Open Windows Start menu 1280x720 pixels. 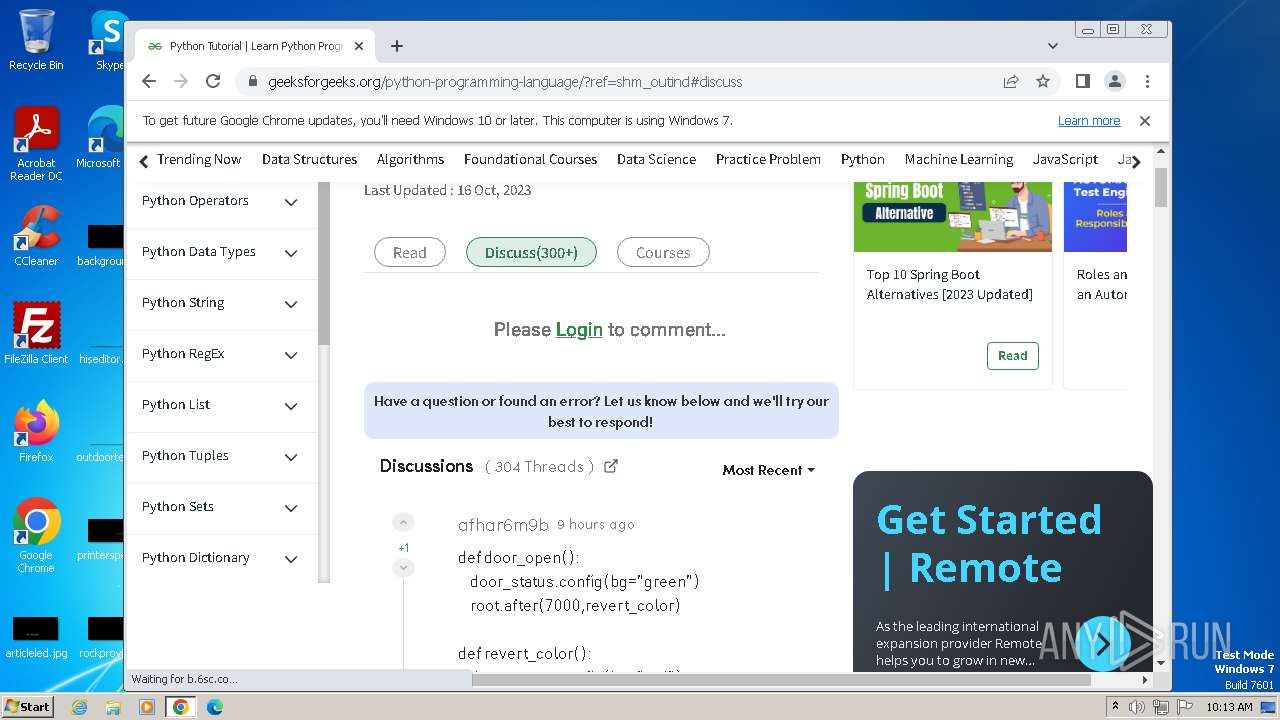point(27,706)
